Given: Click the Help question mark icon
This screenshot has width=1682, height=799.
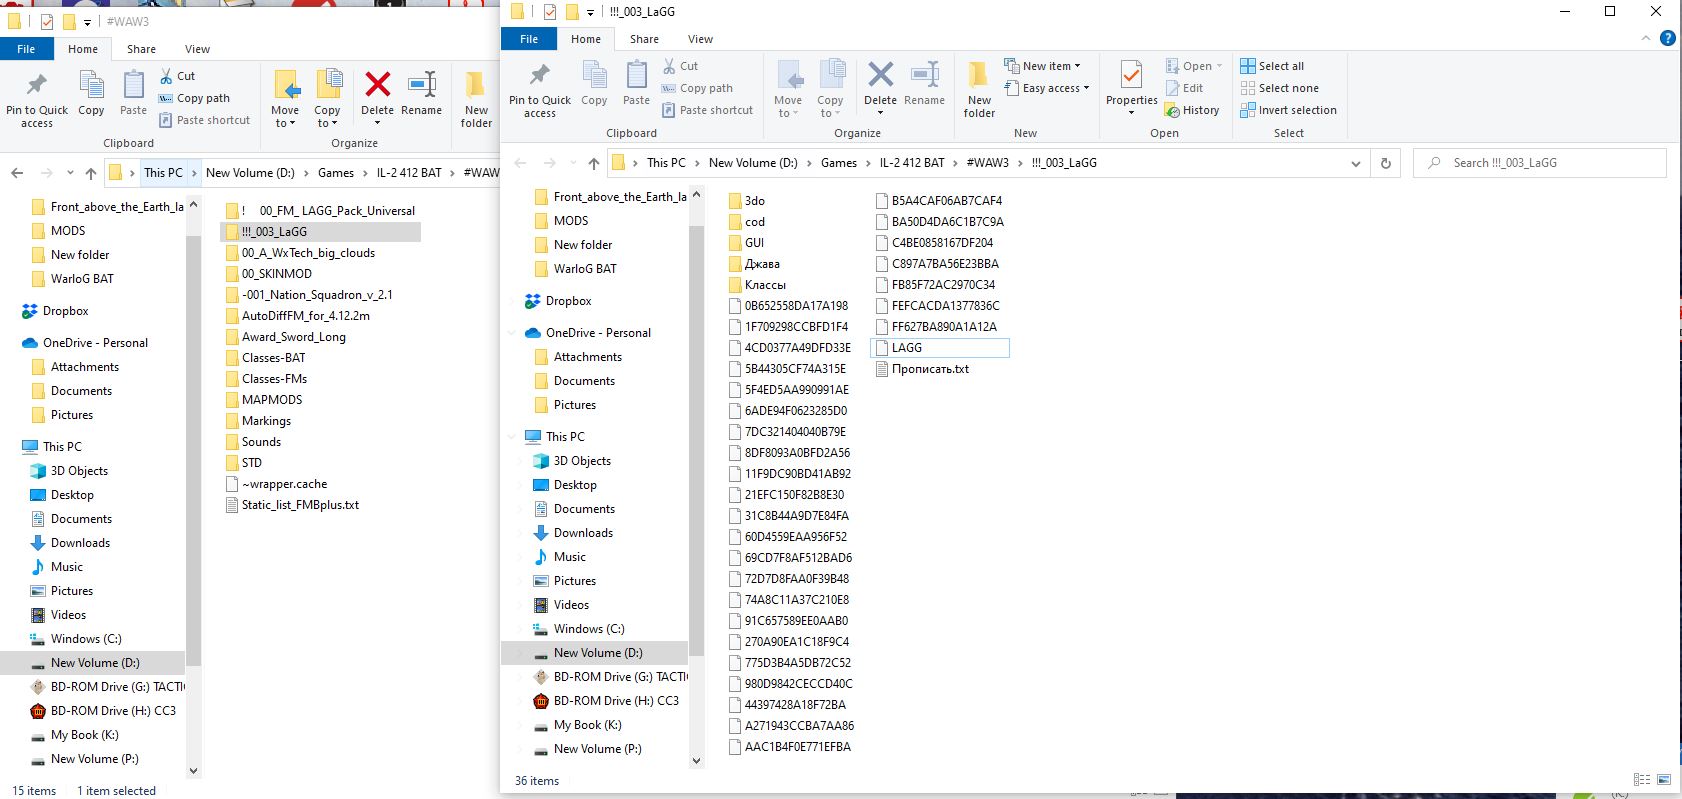Looking at the screenshot, I should click(1667, 39).
